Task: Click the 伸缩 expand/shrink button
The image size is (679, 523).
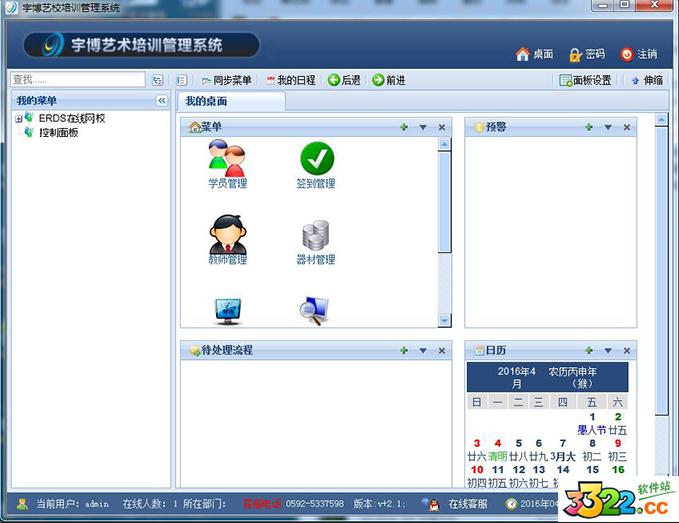Action: tap(647, 81)
